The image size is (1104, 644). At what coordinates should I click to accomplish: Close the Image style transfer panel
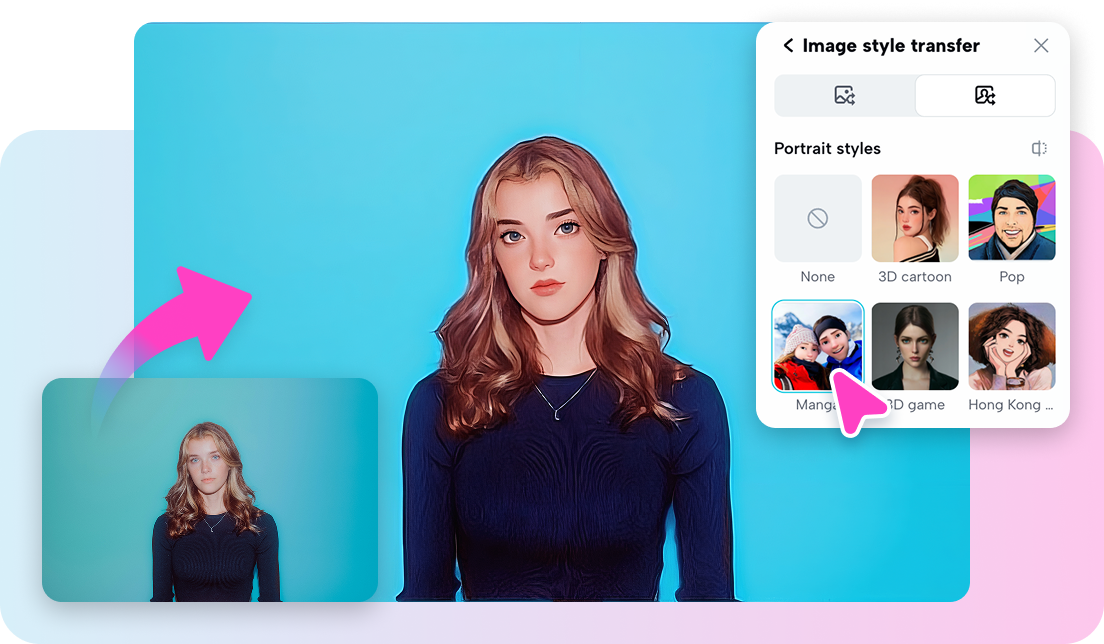point(1041,46)
